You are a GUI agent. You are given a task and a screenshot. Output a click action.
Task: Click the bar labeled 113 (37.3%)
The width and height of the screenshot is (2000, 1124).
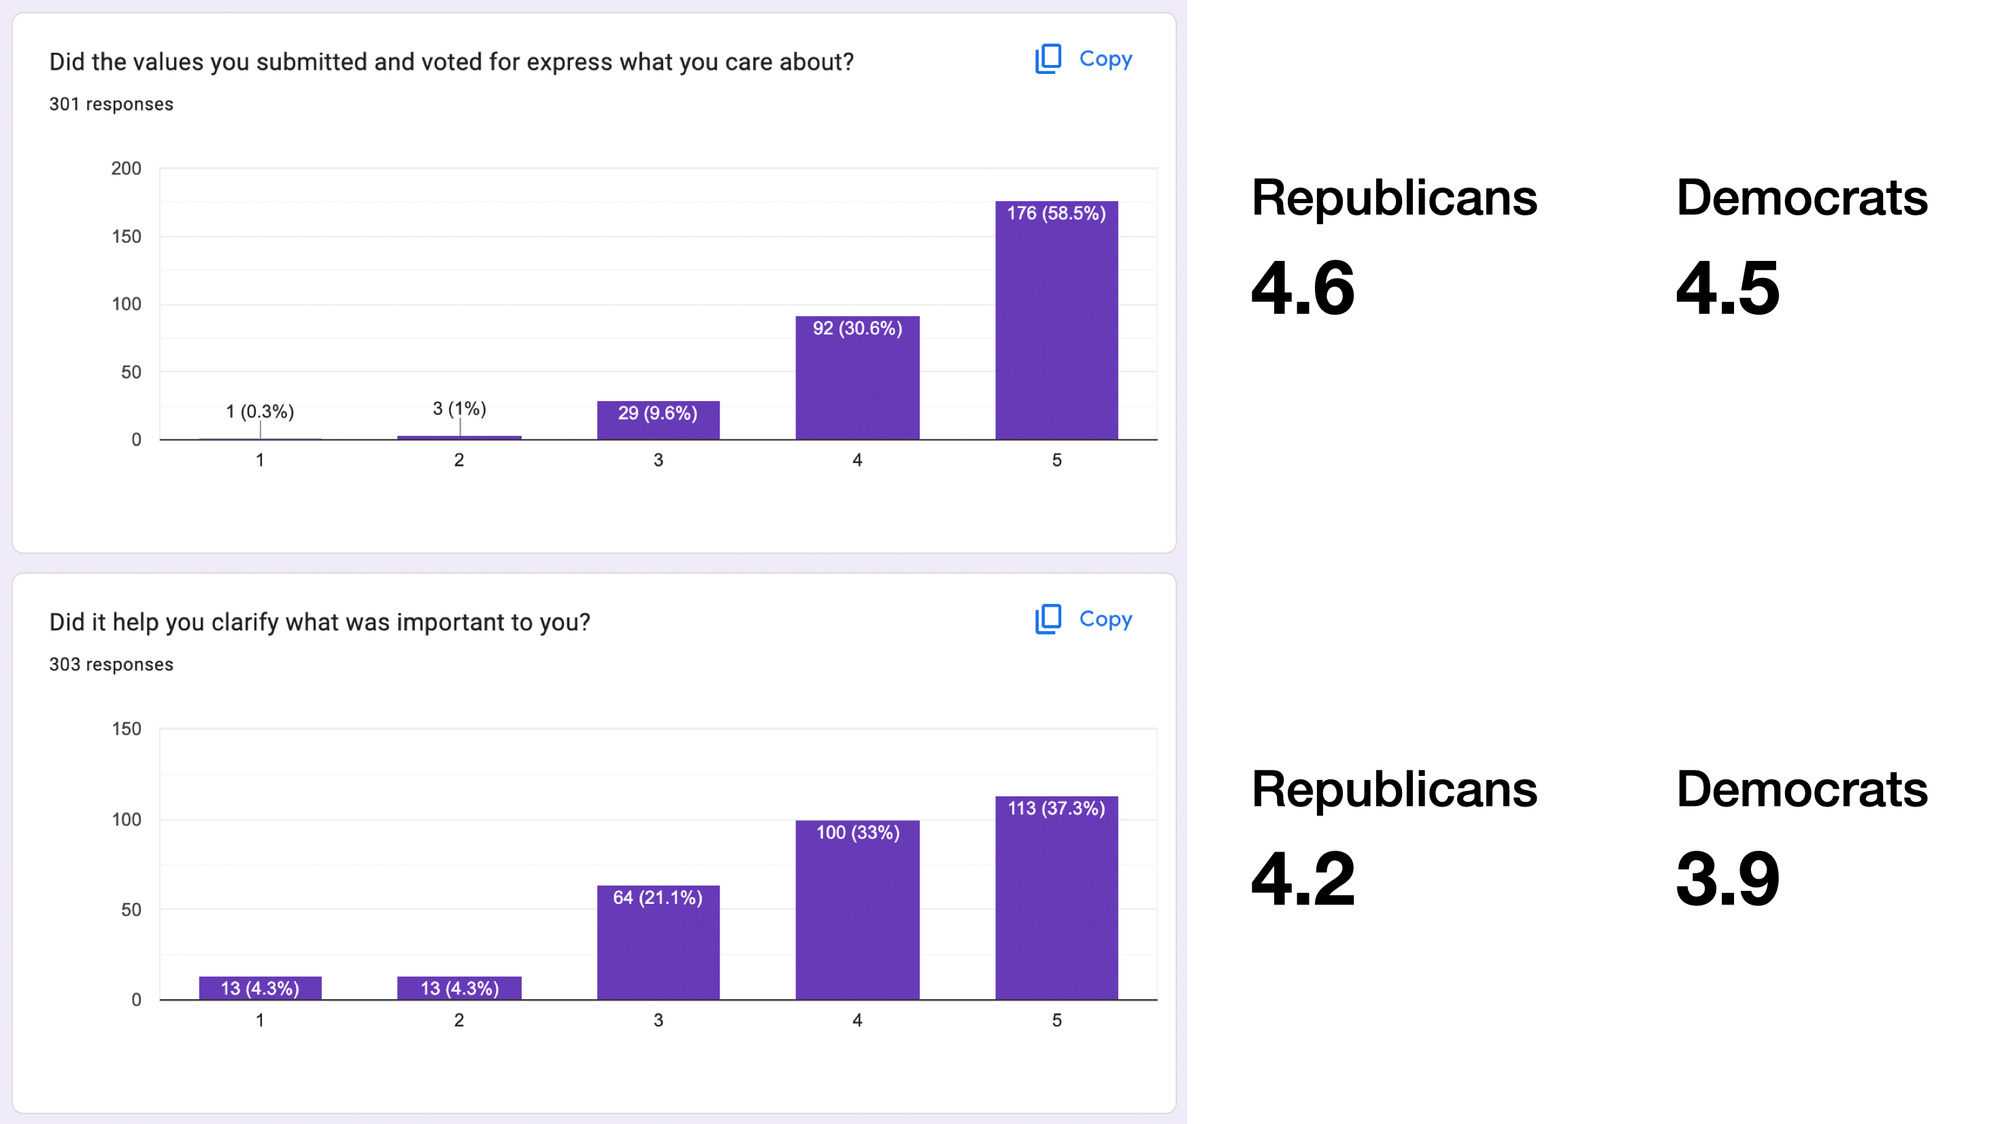pos(1056,895)
